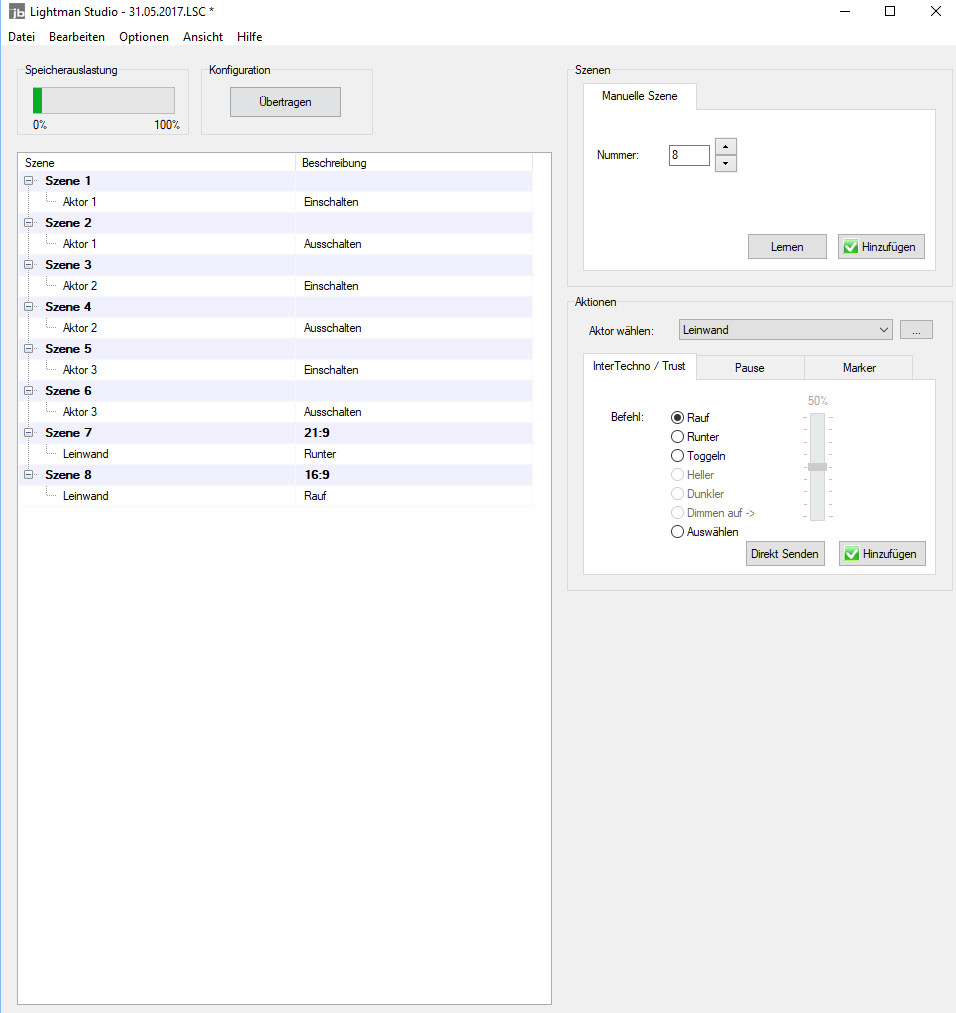Click the dimming level slider handle
This screenshot has height=1013, width=956.
click(817, 467)
